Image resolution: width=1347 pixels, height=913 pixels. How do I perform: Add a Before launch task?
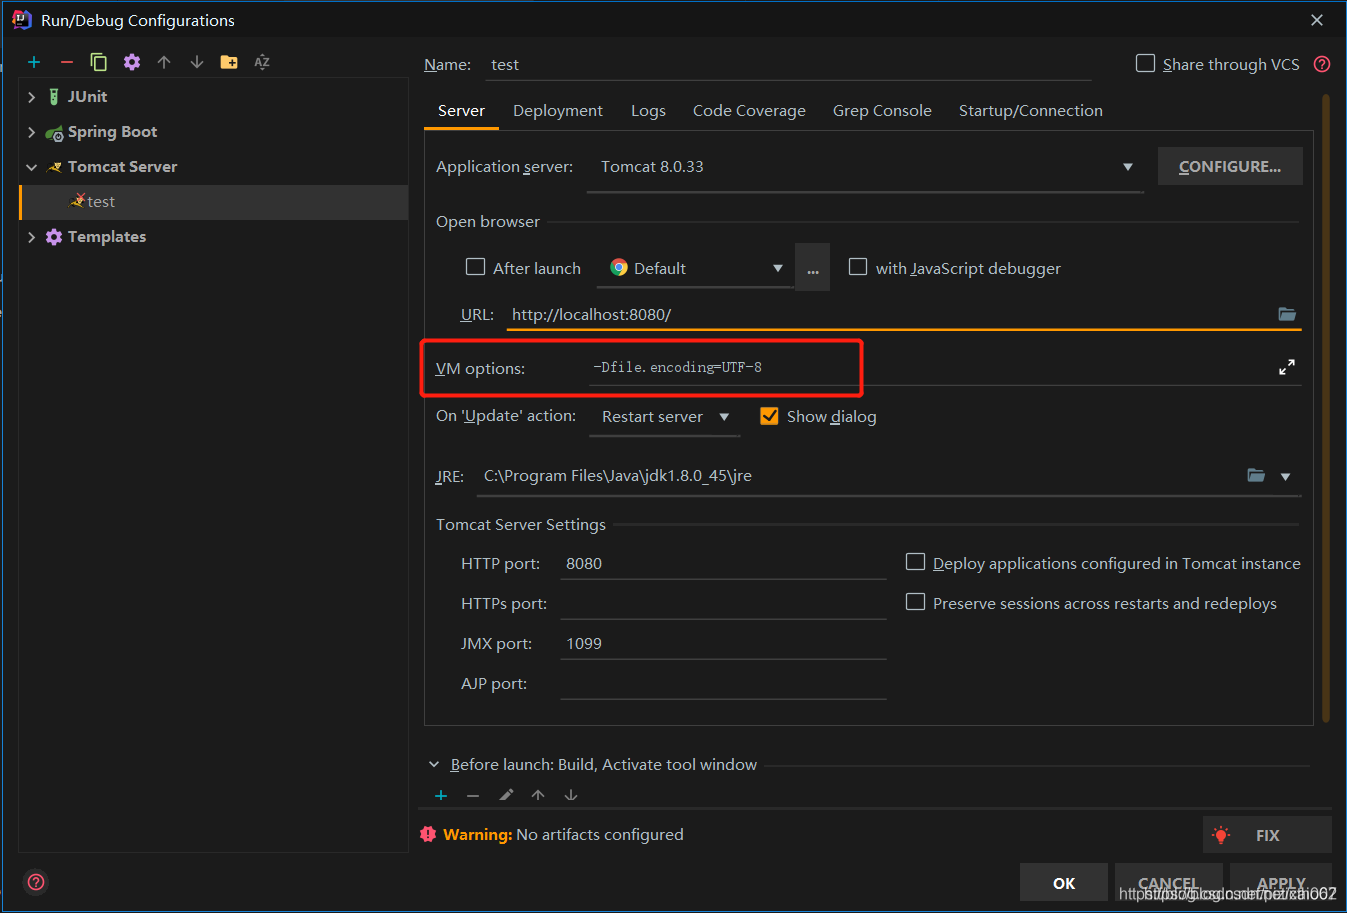click(x=441, y=795)
